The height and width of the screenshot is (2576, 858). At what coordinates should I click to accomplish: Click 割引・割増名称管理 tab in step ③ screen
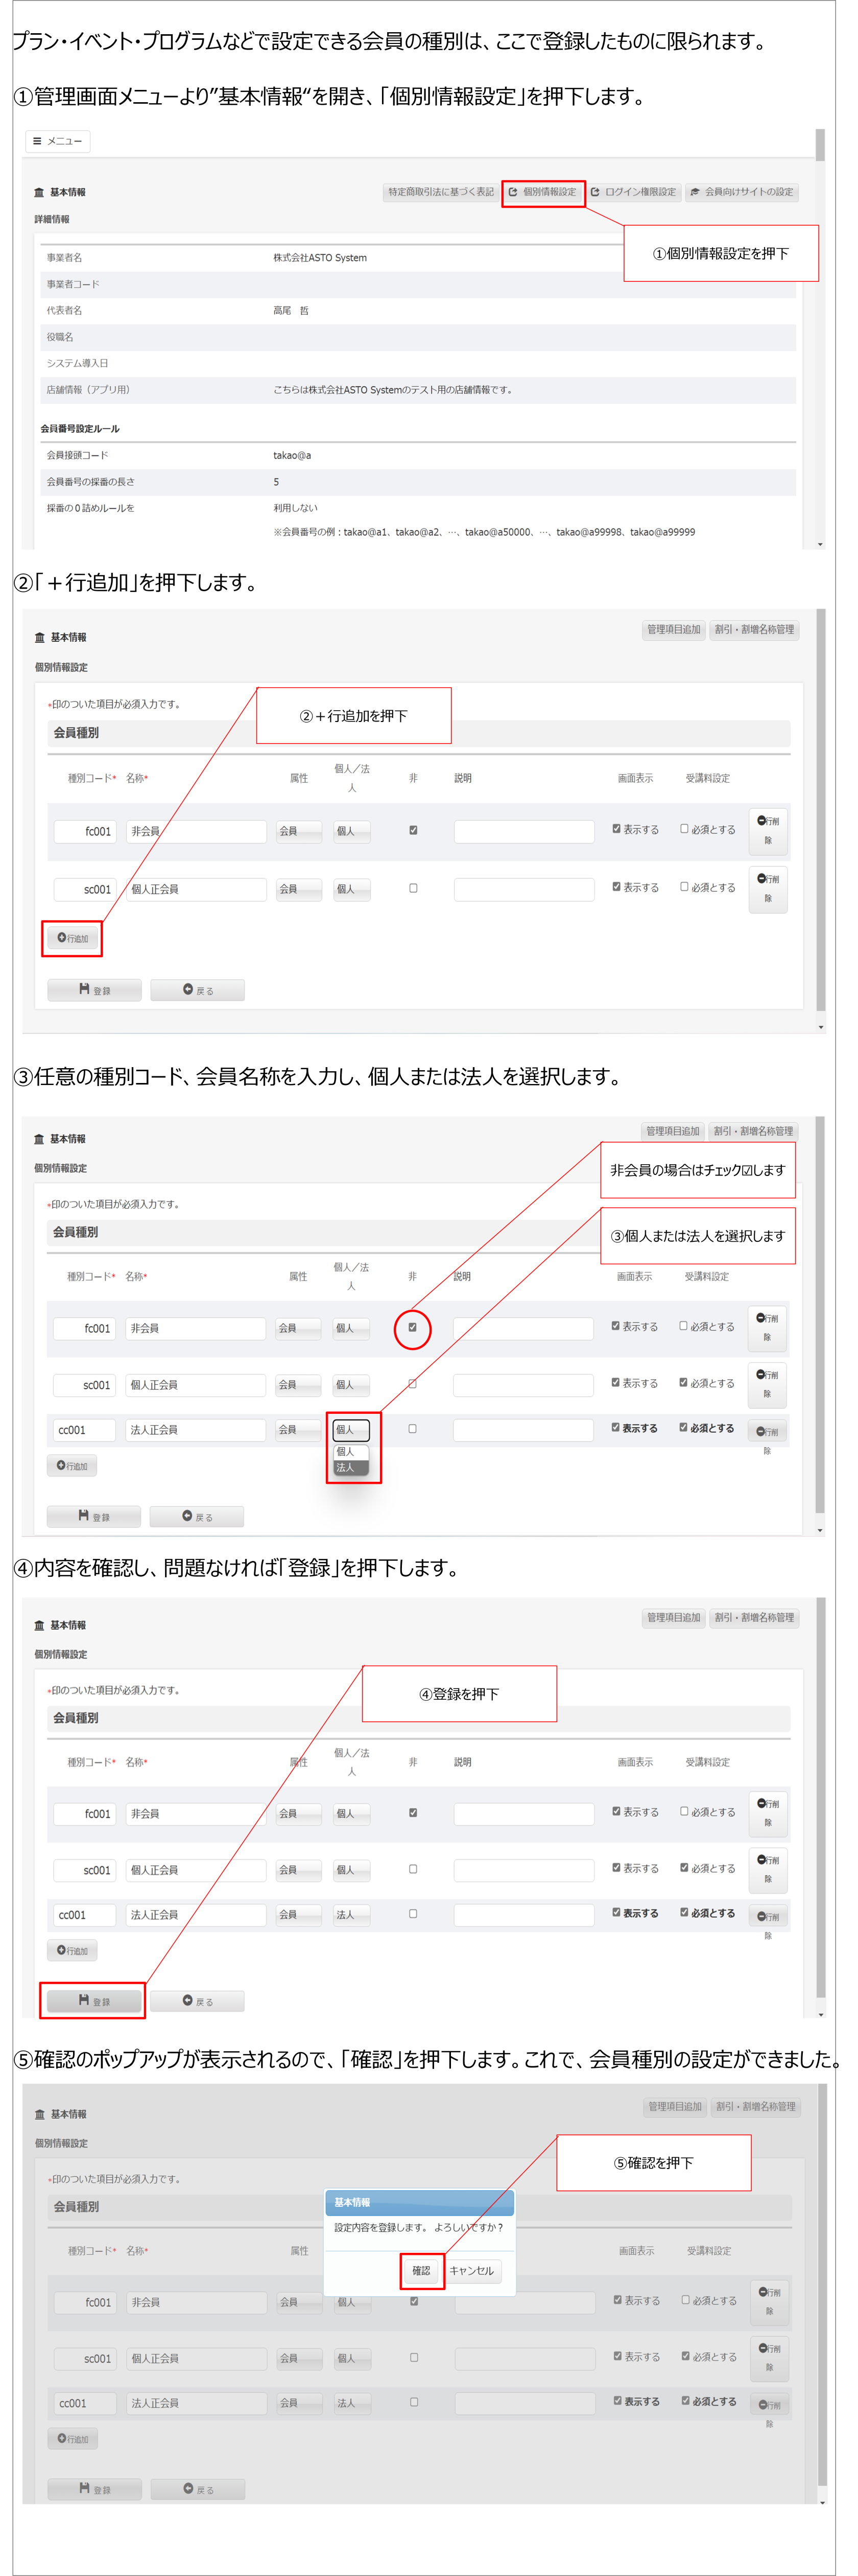tap(754, 1131)
